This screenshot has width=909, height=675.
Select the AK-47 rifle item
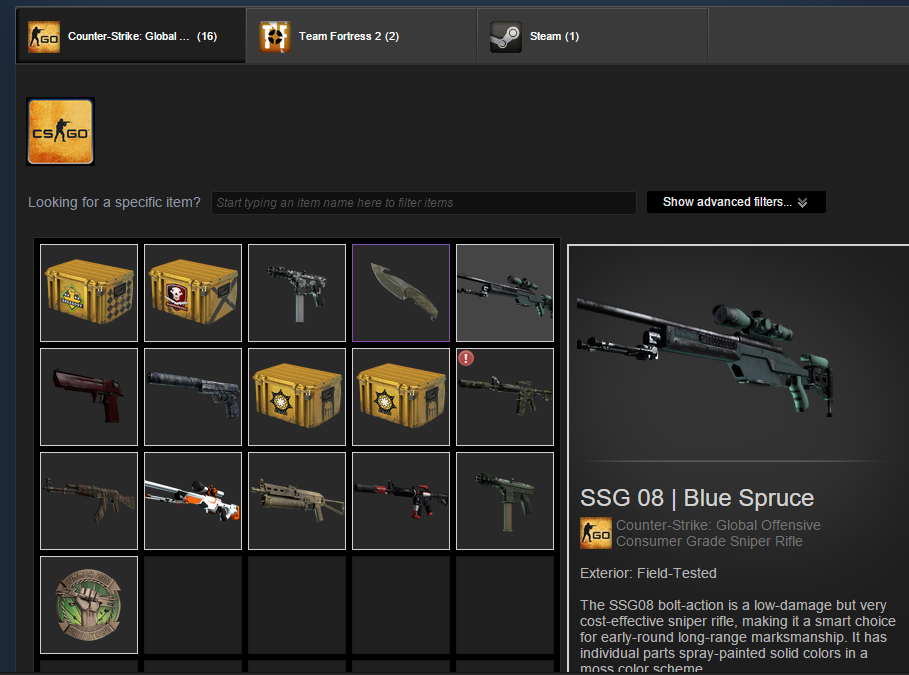pos(89,501)
